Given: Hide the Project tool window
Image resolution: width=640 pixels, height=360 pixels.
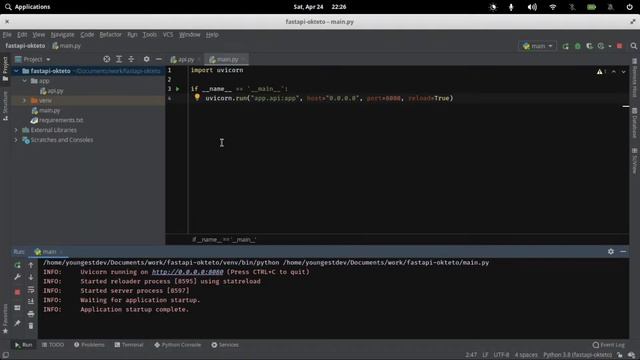Looking at the screenshot, I should 158,59.
